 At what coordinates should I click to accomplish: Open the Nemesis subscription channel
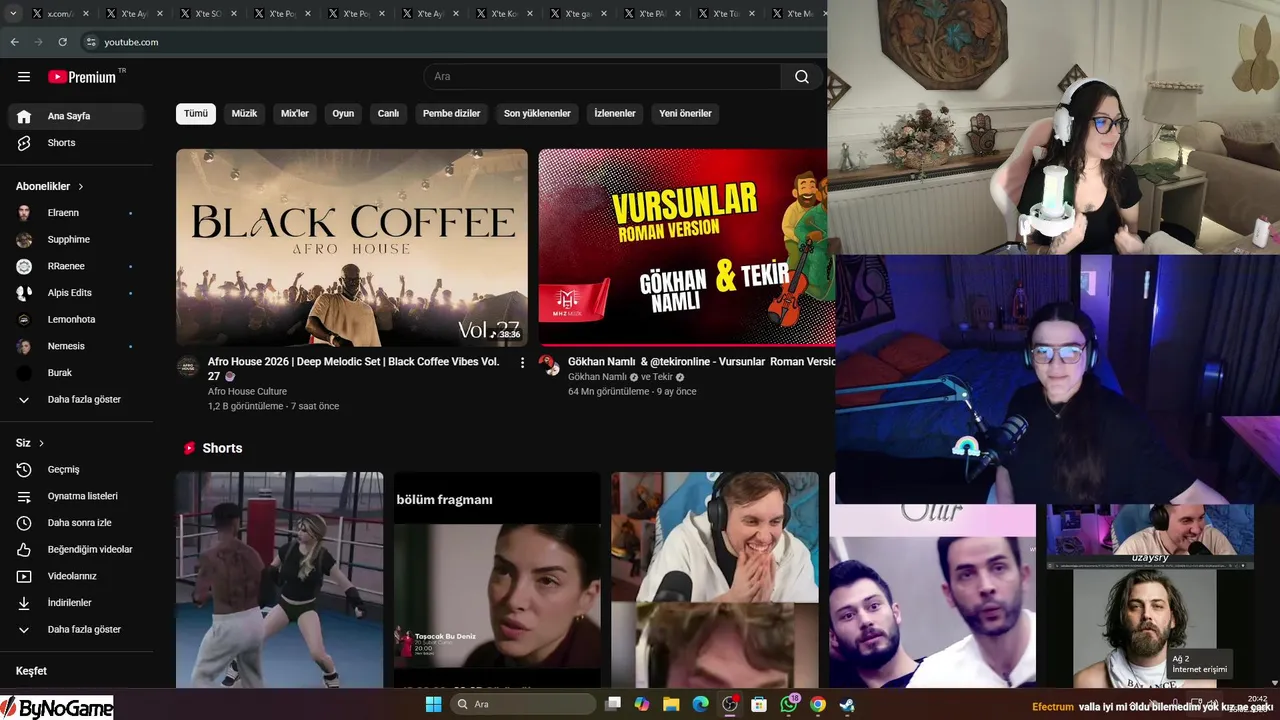76,346
